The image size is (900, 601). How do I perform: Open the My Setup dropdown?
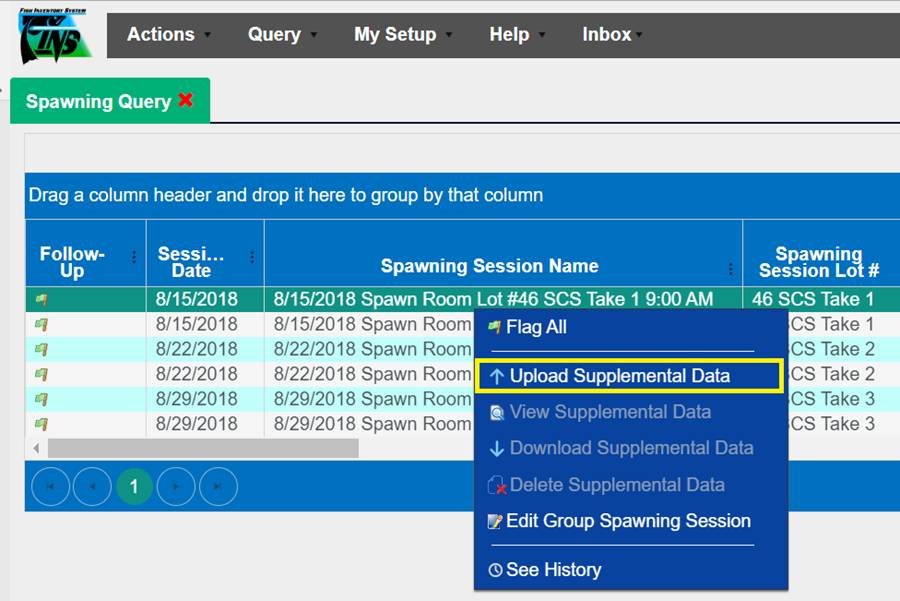[x=402, y=34]
